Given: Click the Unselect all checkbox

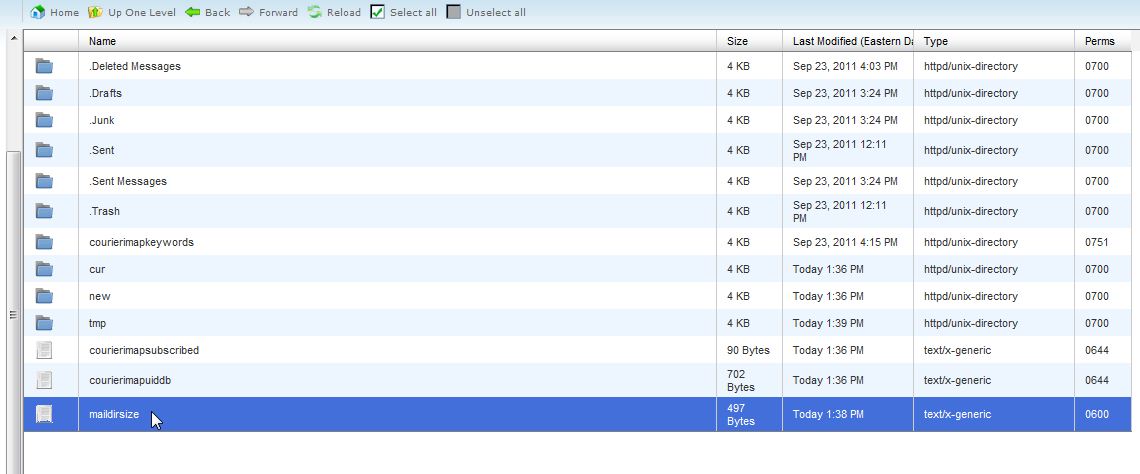Looking at the screenshot, I should tap(454, 12).
